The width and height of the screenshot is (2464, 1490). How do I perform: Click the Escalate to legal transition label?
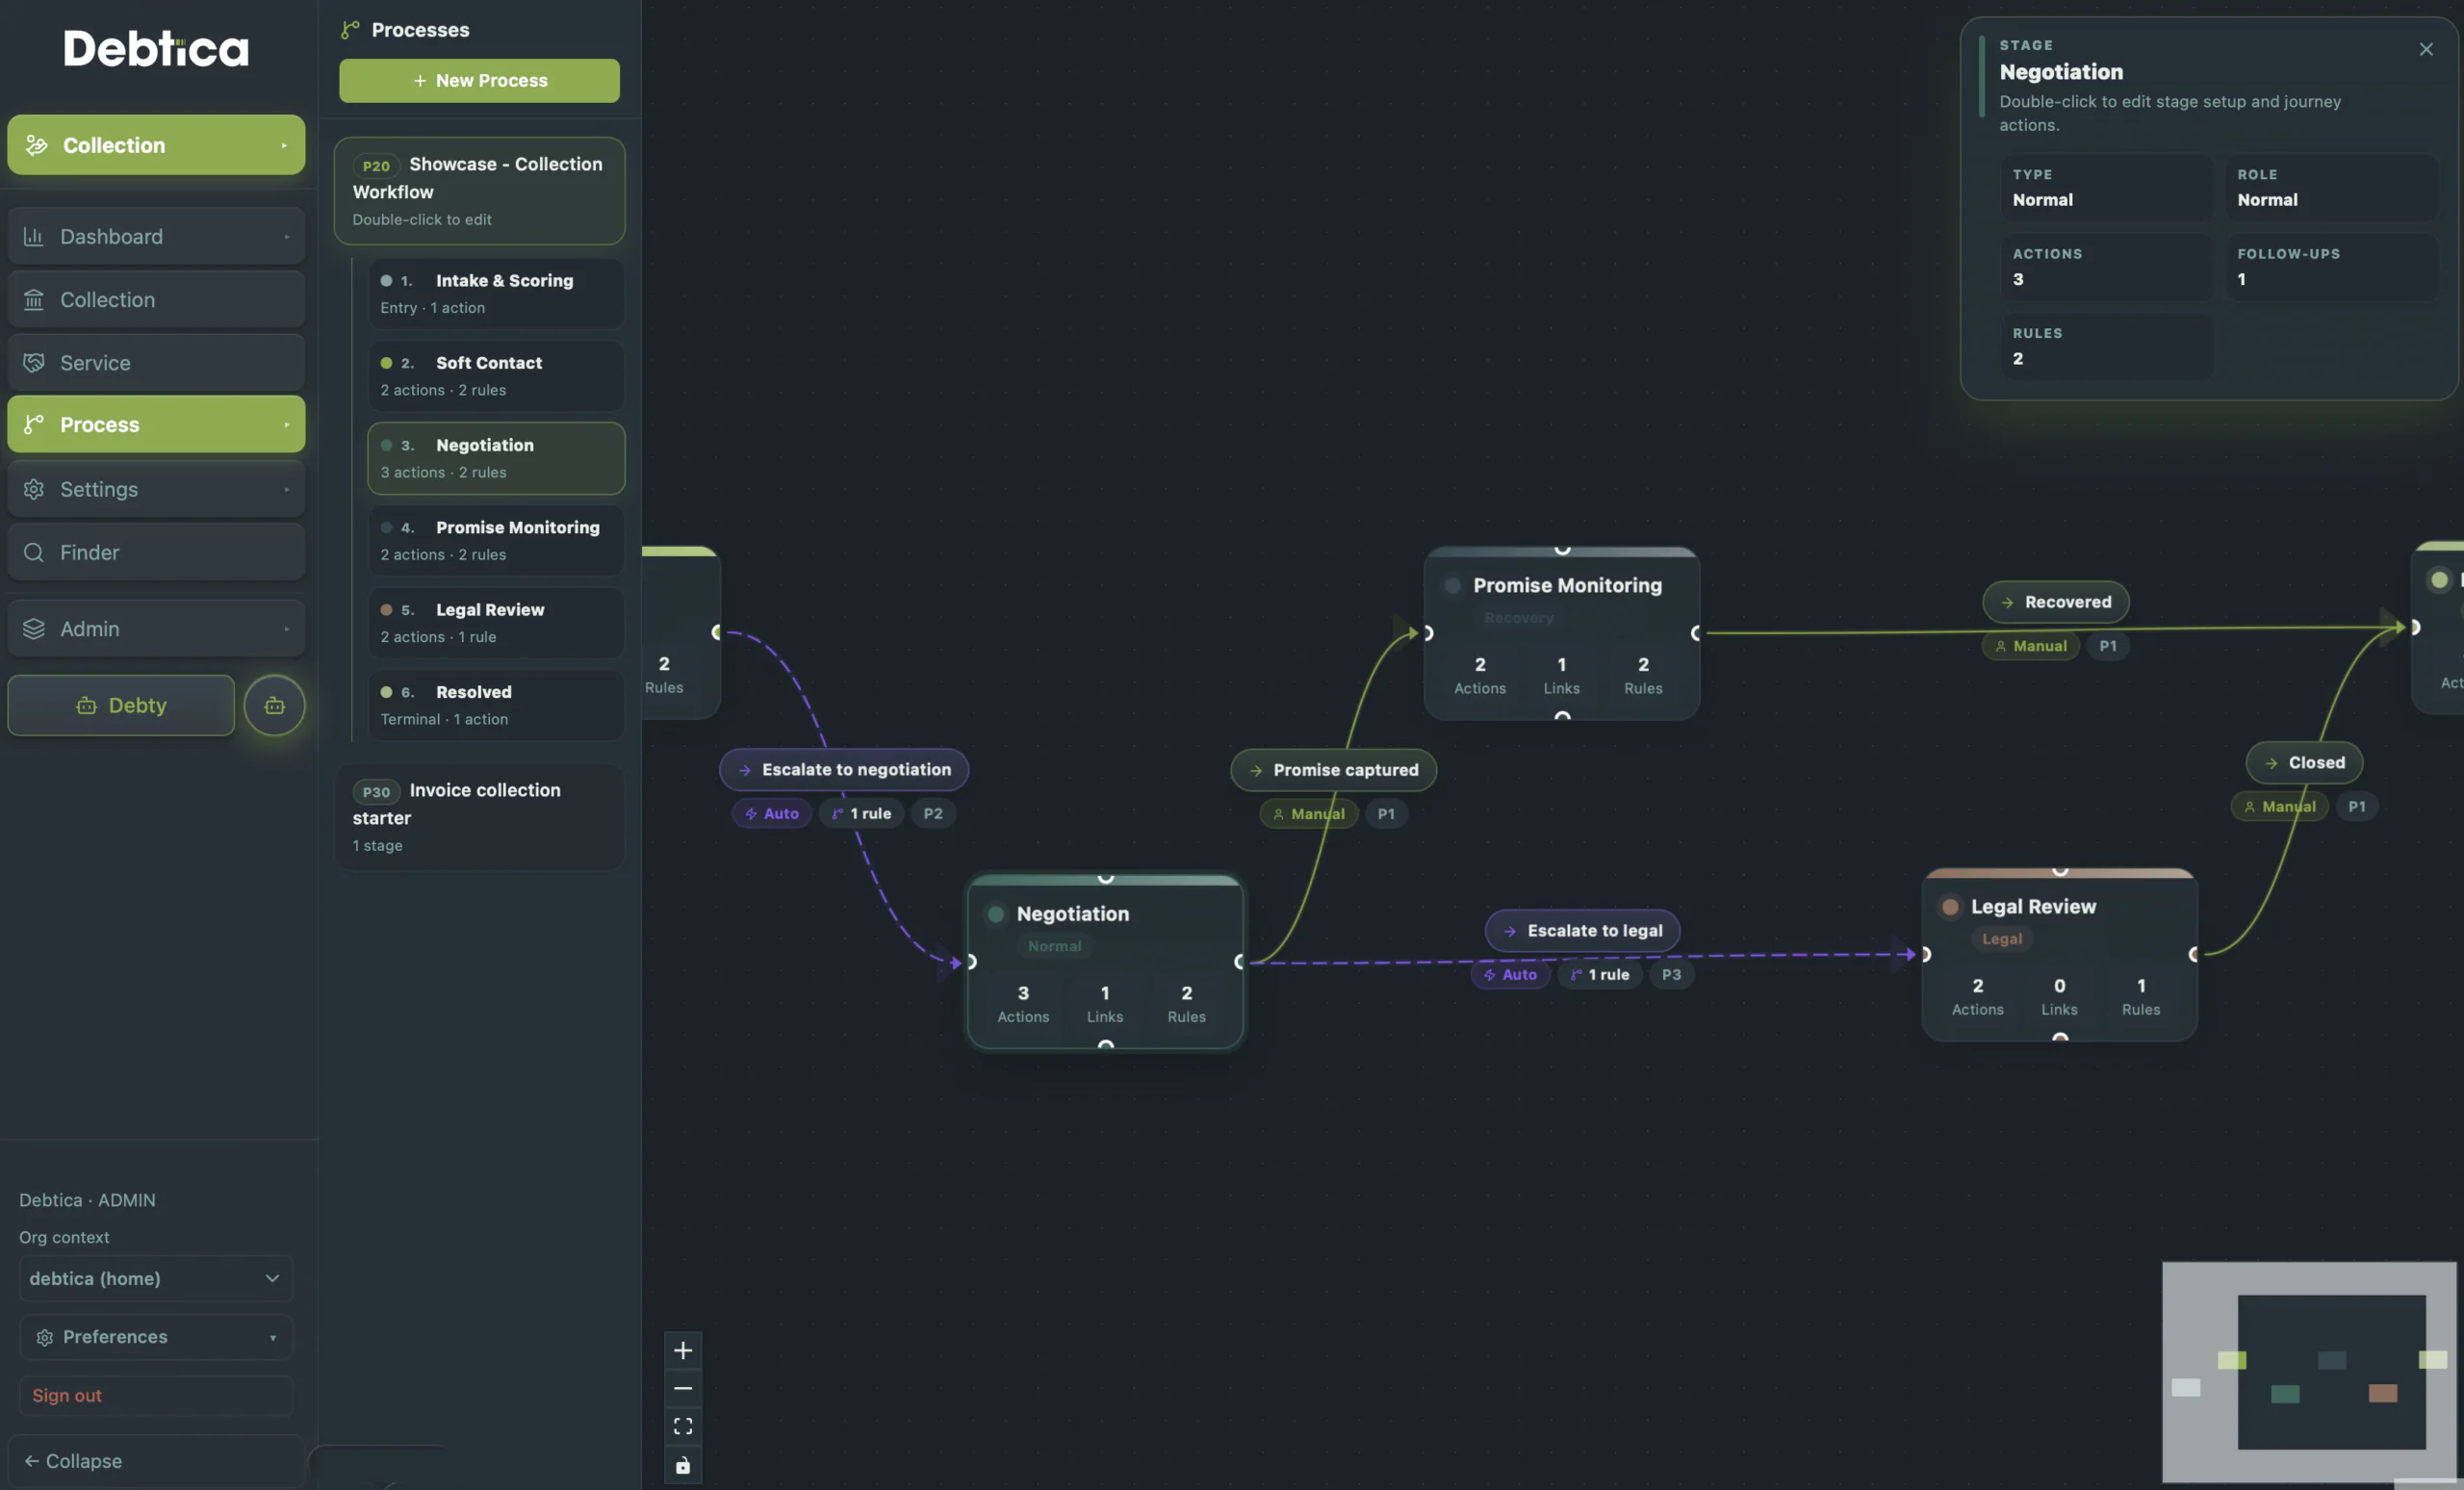pyautogui.click(x=1582, y=930)
